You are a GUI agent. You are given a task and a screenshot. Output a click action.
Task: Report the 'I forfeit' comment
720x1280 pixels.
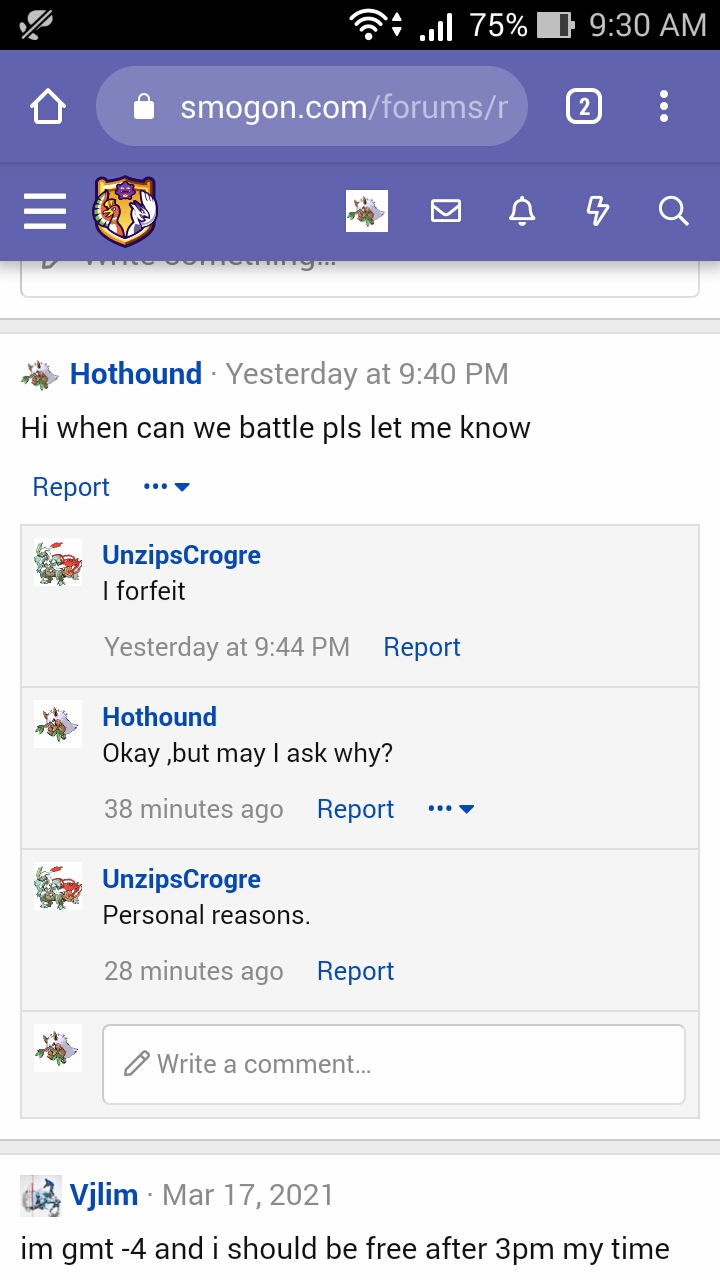(x=422, y=647)
